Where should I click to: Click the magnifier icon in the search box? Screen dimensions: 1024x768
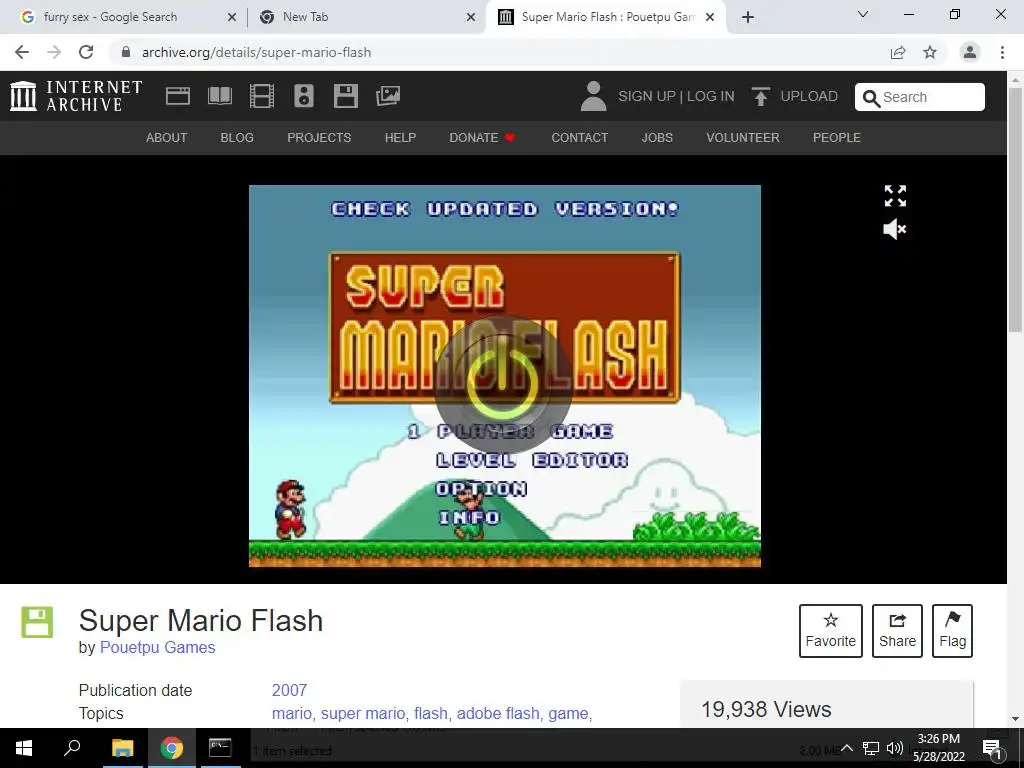871,98
